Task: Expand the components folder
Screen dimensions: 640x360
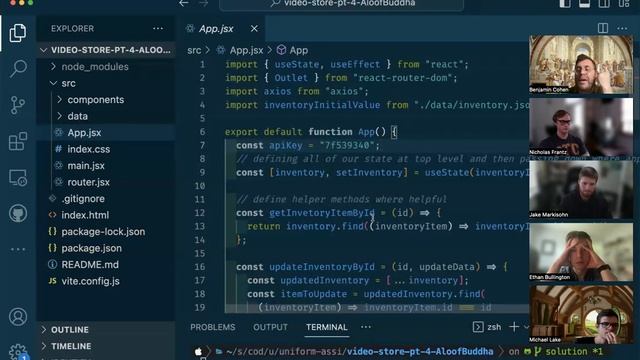Action: click(106, 100)
